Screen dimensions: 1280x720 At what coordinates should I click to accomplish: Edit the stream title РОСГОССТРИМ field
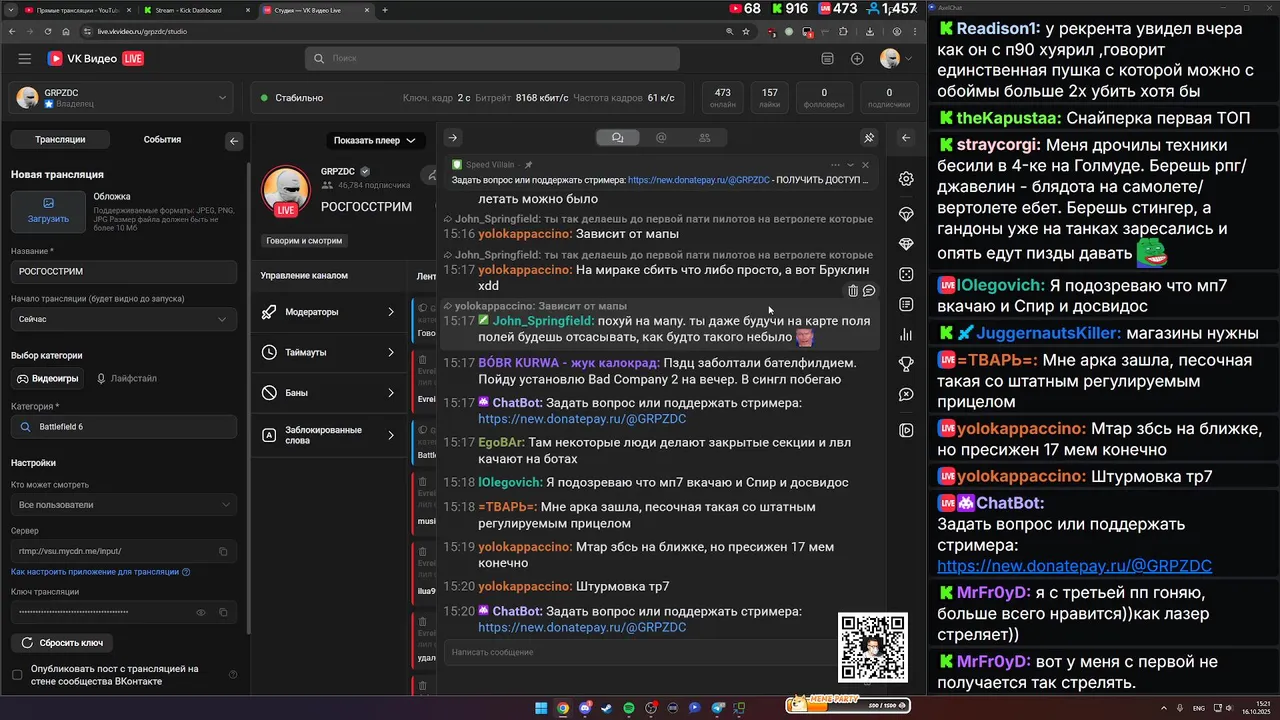pyautogui.click(x=124, y=272)
